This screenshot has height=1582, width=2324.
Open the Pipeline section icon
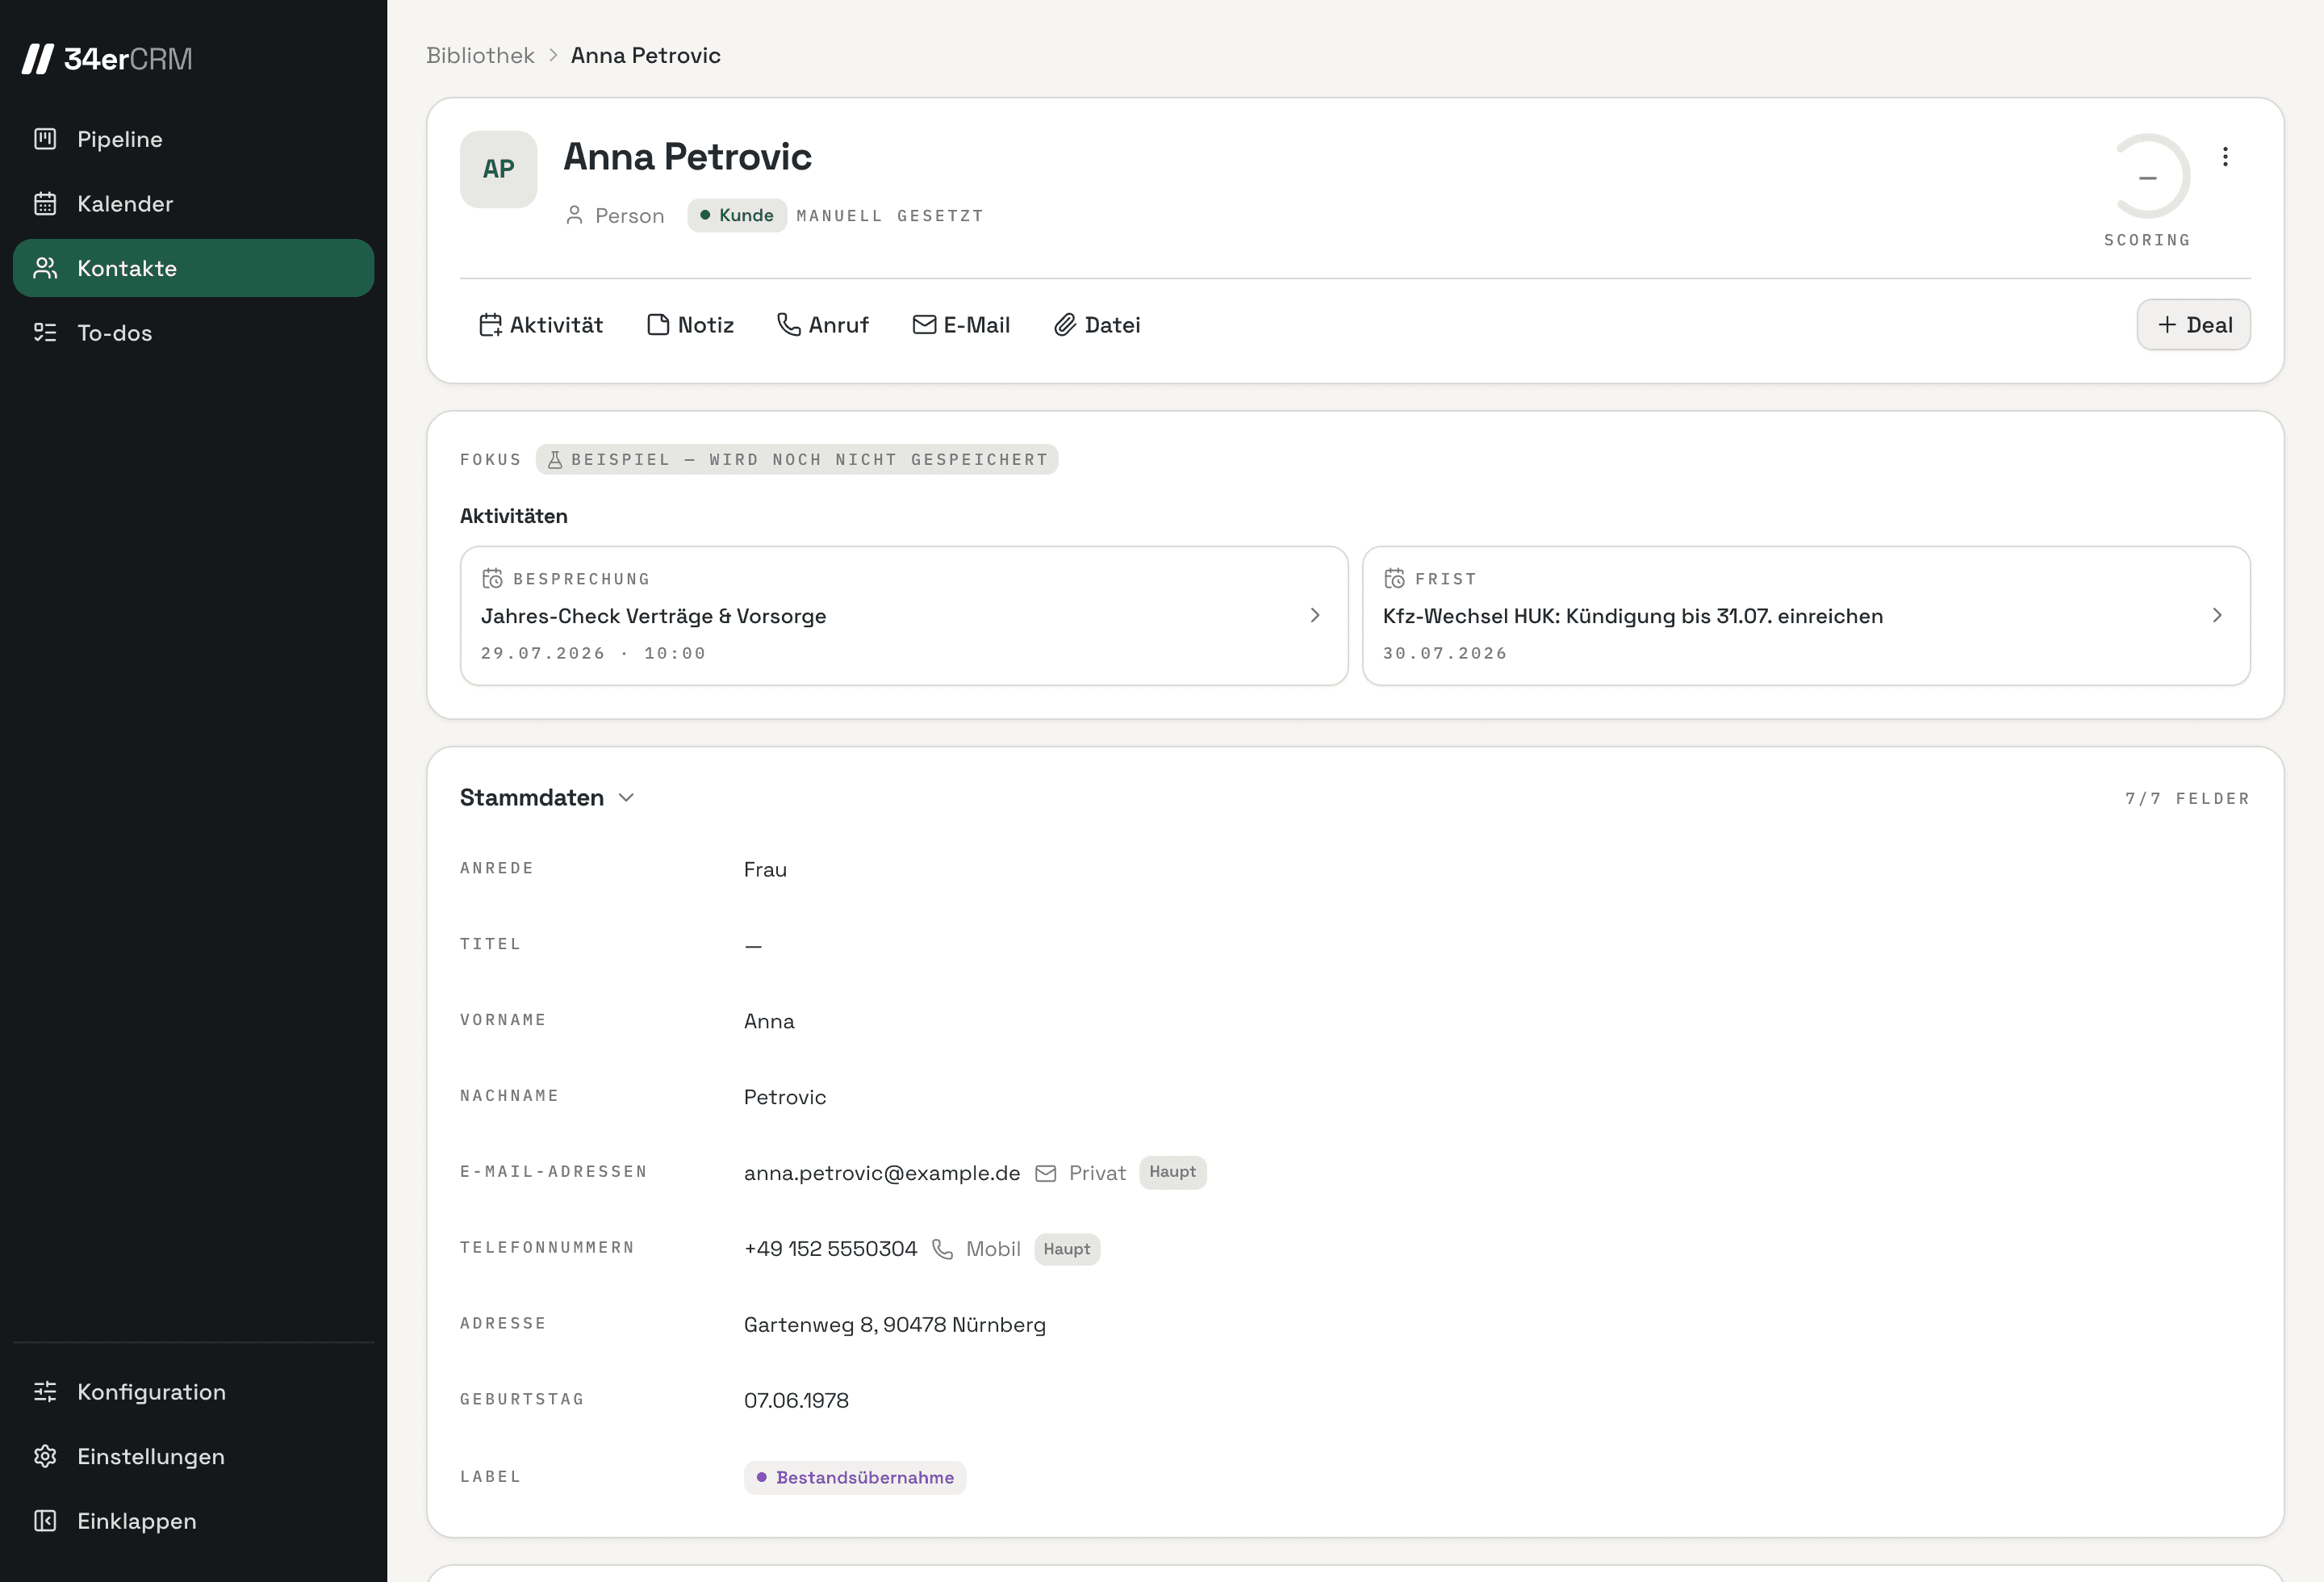point(45,139)
